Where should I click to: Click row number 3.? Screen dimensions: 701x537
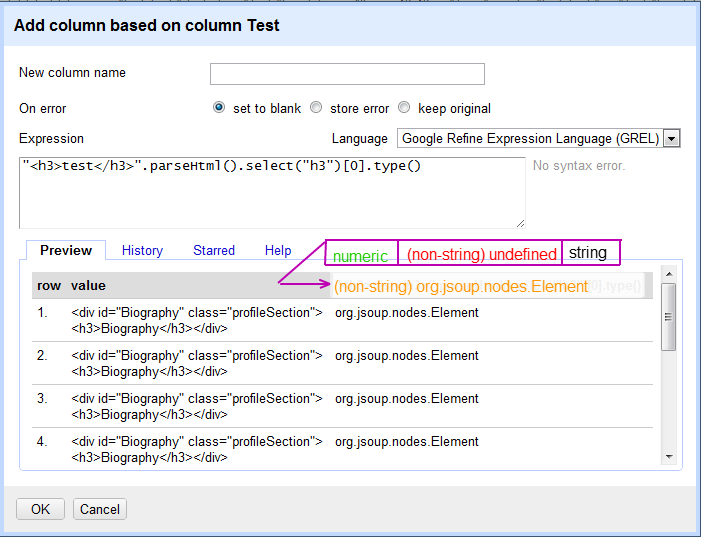coord(42,398)
